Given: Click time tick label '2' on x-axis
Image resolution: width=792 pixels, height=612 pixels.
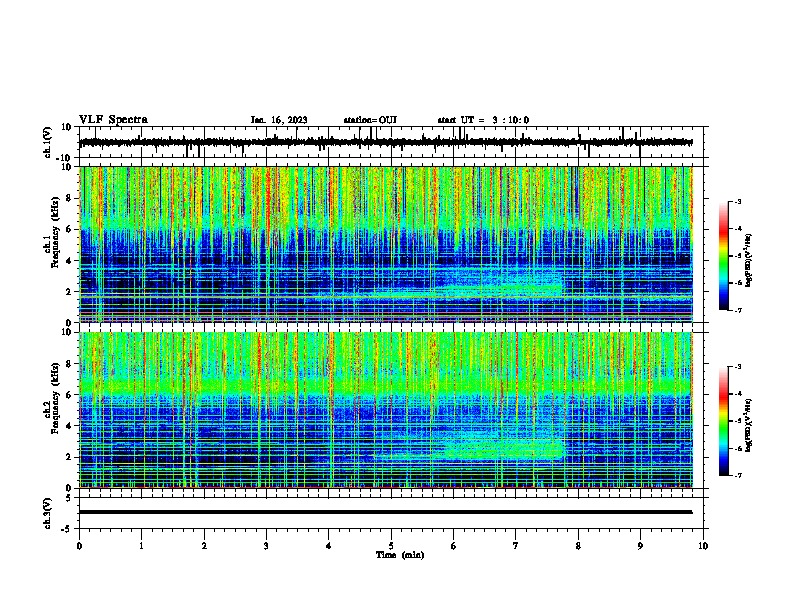Looking at the screenshot, I should [204, 545].
